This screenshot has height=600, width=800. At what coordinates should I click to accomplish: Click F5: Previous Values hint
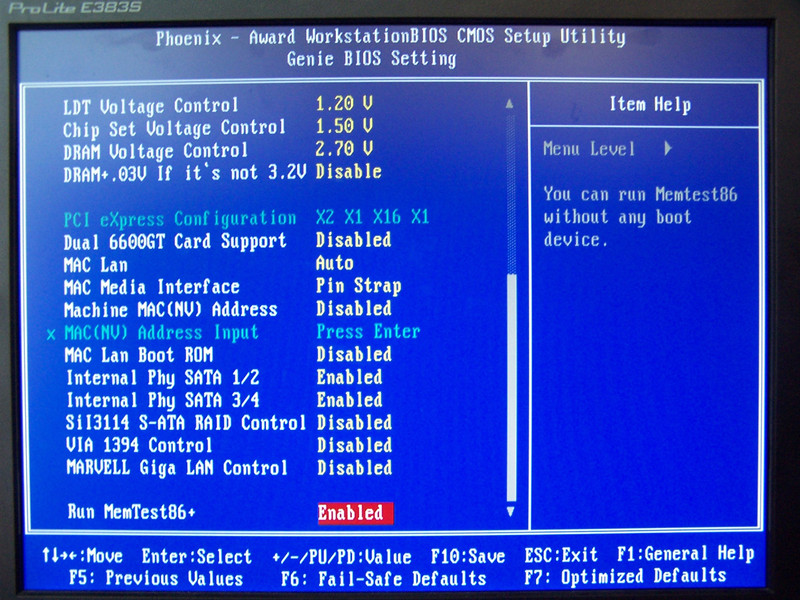coord(156,579)
